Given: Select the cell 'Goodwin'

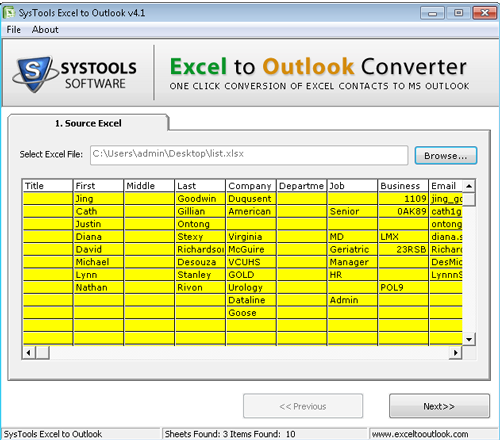Looking at the screenshot, I should (200, 199).
